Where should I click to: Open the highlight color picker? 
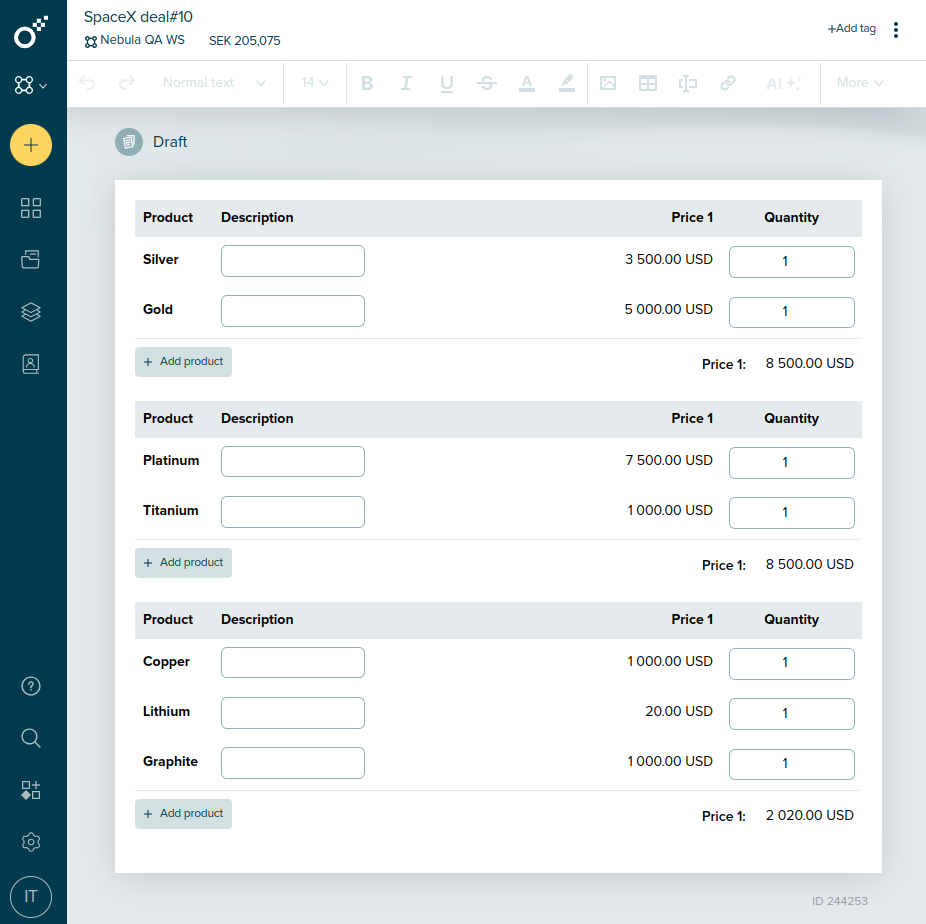(567, 83)
